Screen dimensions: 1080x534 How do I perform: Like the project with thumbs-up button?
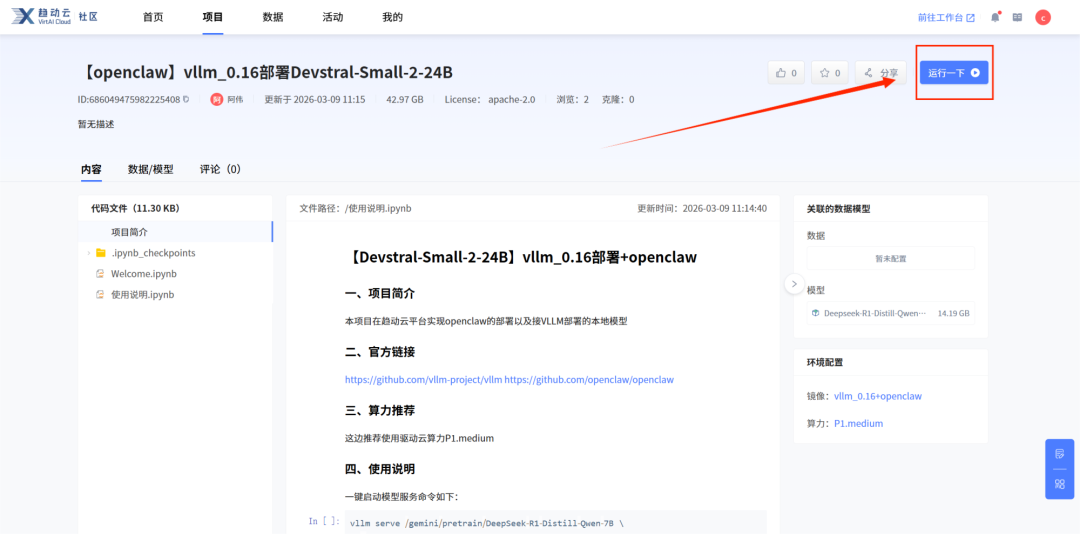click(x=786, y=72)
